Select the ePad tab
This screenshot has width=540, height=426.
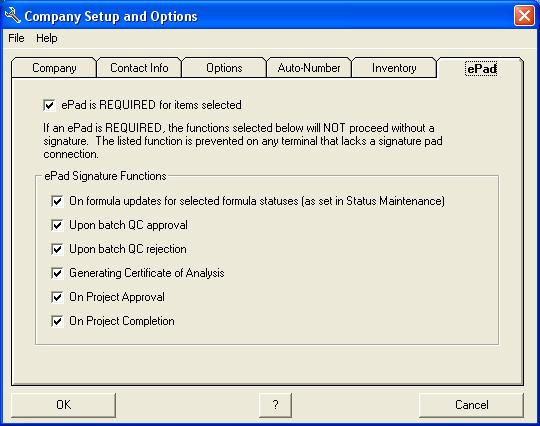click(x=481, y=69)
